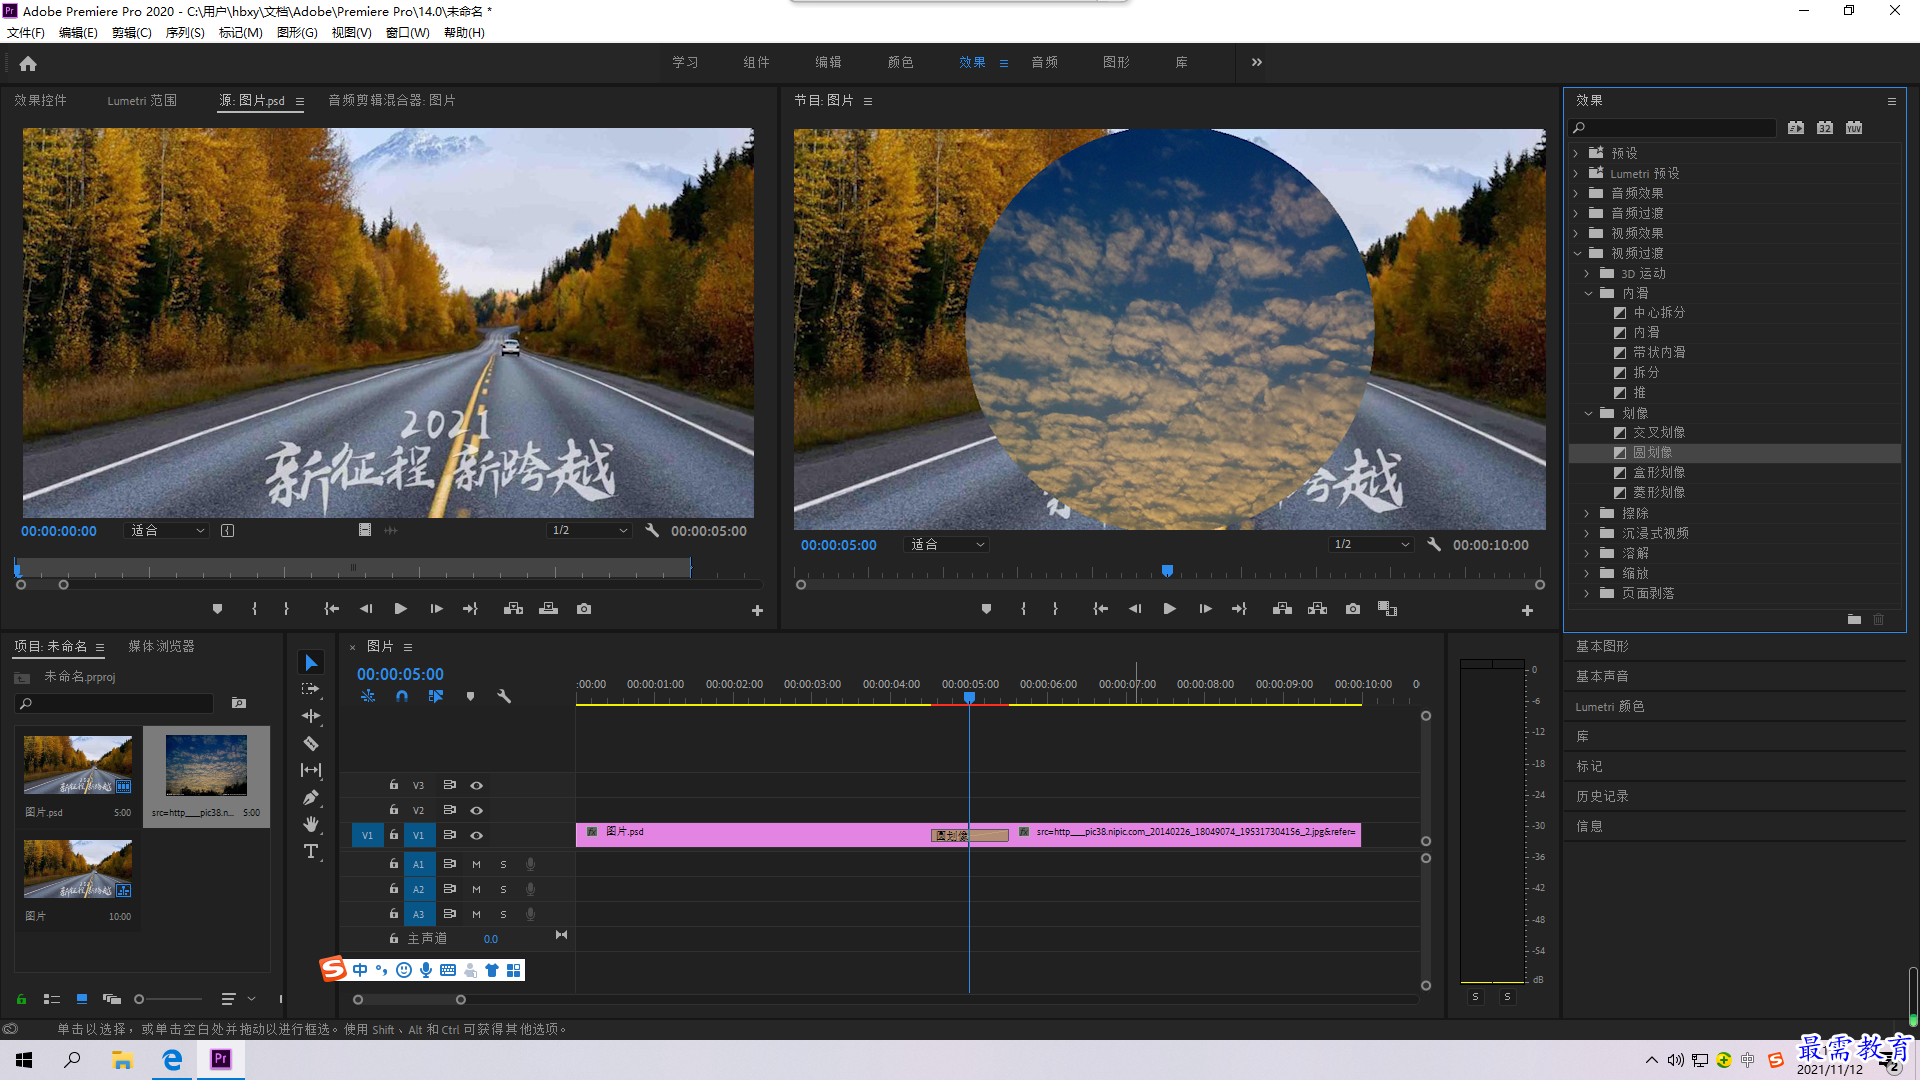The image size is (1920, 1080).
Task: Open 历史记录 panel
Action: pyautogui.click(x=1602, y=797)
